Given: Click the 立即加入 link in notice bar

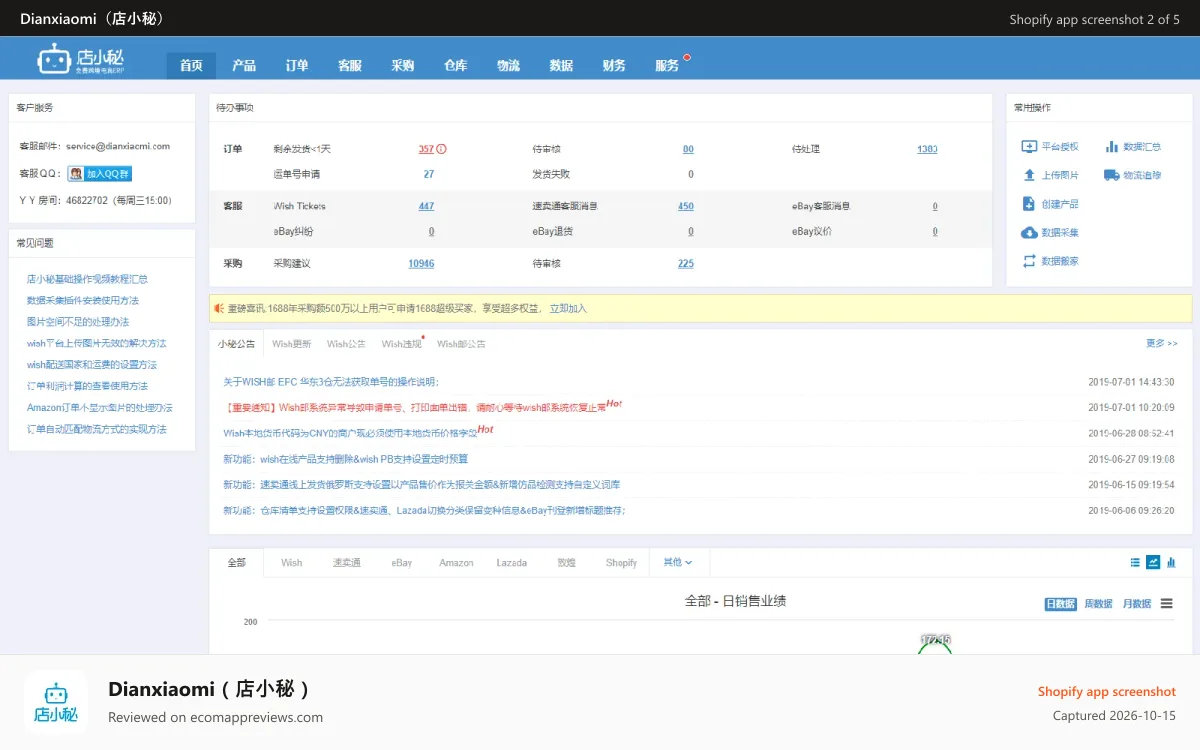Looking at the screenshot, I should [568, 308].
